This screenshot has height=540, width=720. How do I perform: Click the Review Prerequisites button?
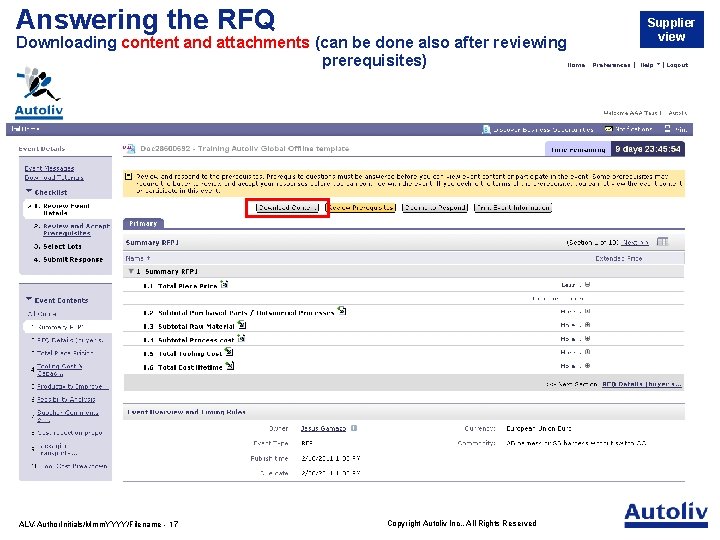[360, 208]
